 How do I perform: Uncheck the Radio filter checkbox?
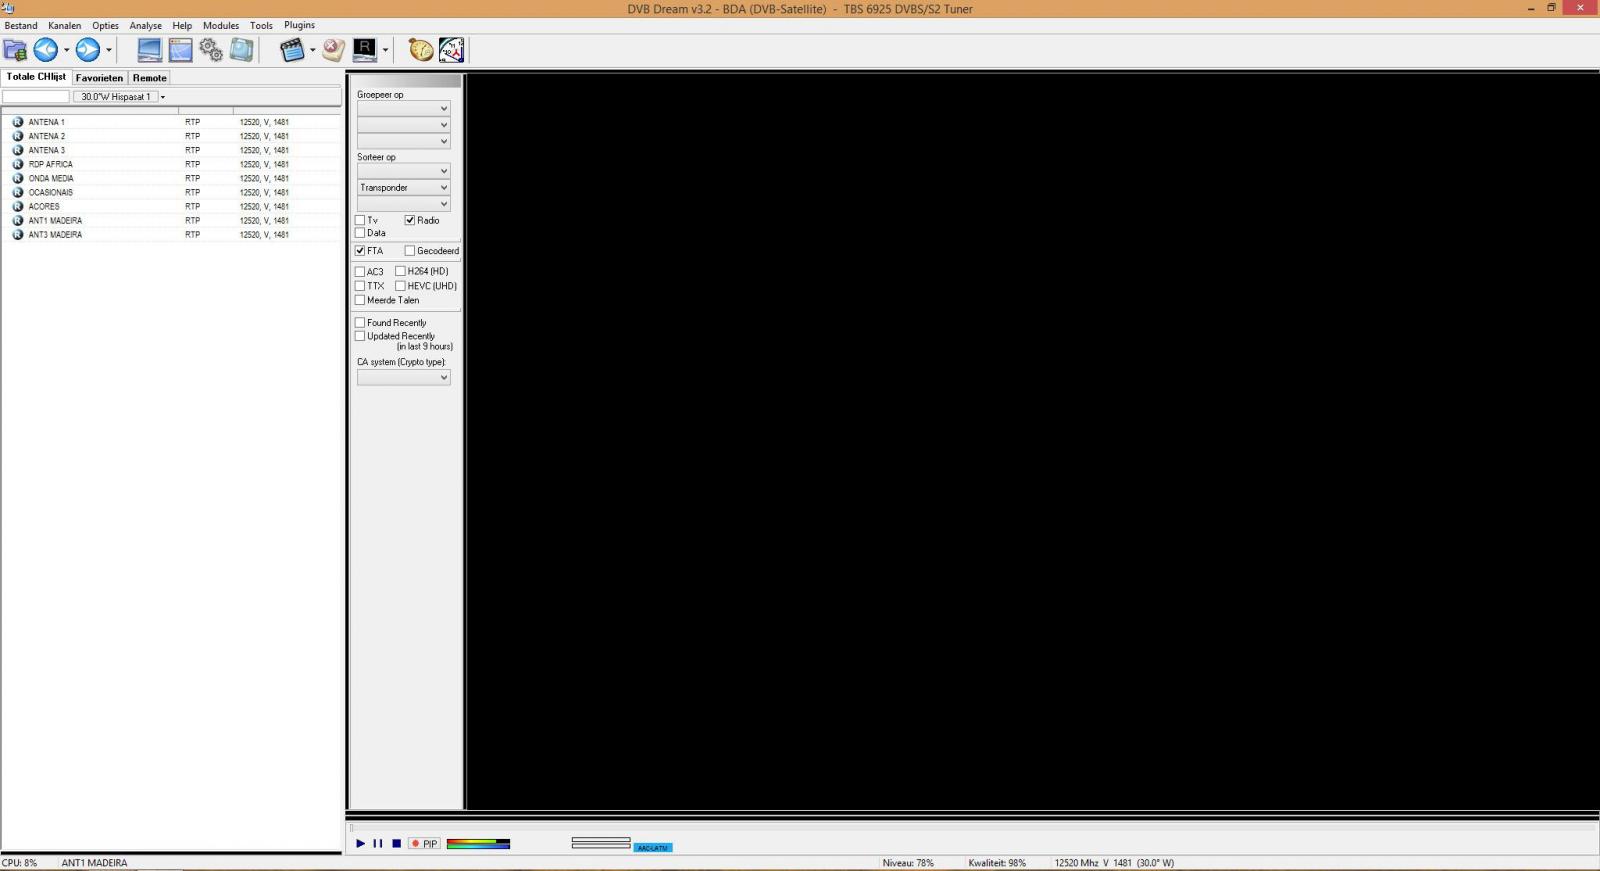click(410, 220)
